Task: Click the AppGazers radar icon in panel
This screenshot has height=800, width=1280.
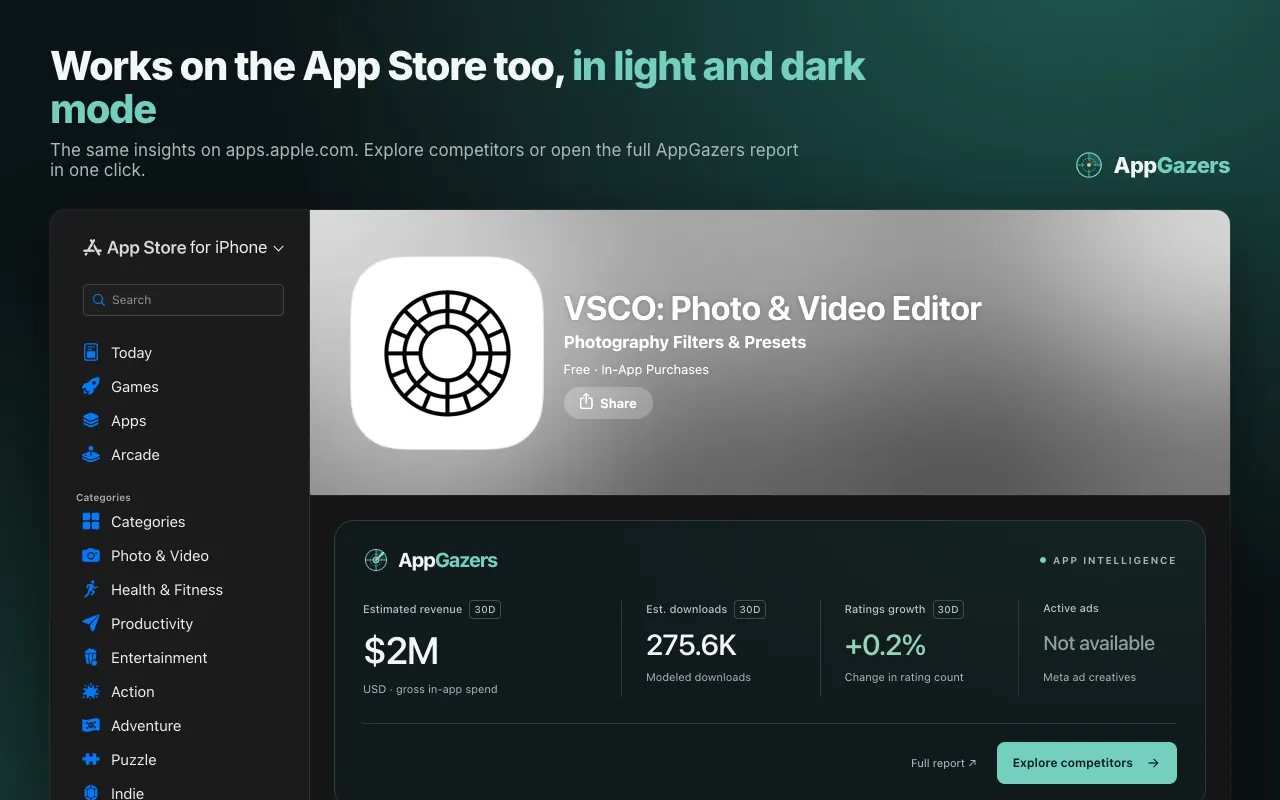Action: click(x=376, y=560)
